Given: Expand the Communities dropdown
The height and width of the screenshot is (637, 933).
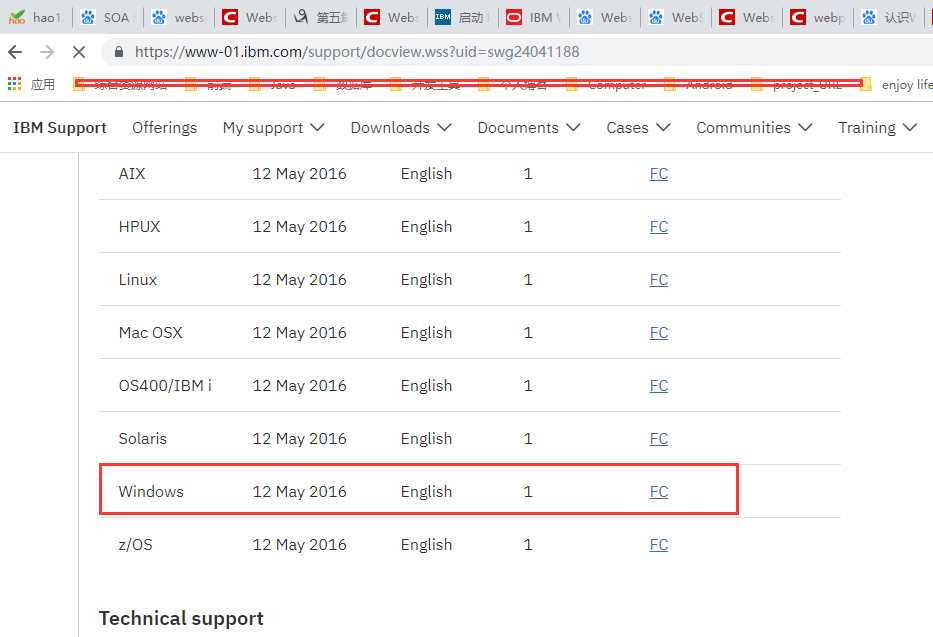Looking at the screenshot, I should [x=754, y=128].
